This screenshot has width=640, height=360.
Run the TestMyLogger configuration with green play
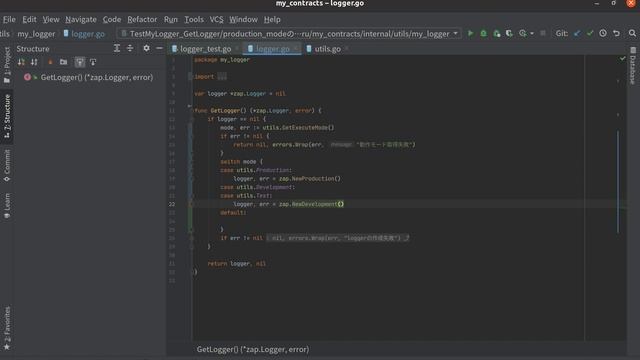pos(471,33)
